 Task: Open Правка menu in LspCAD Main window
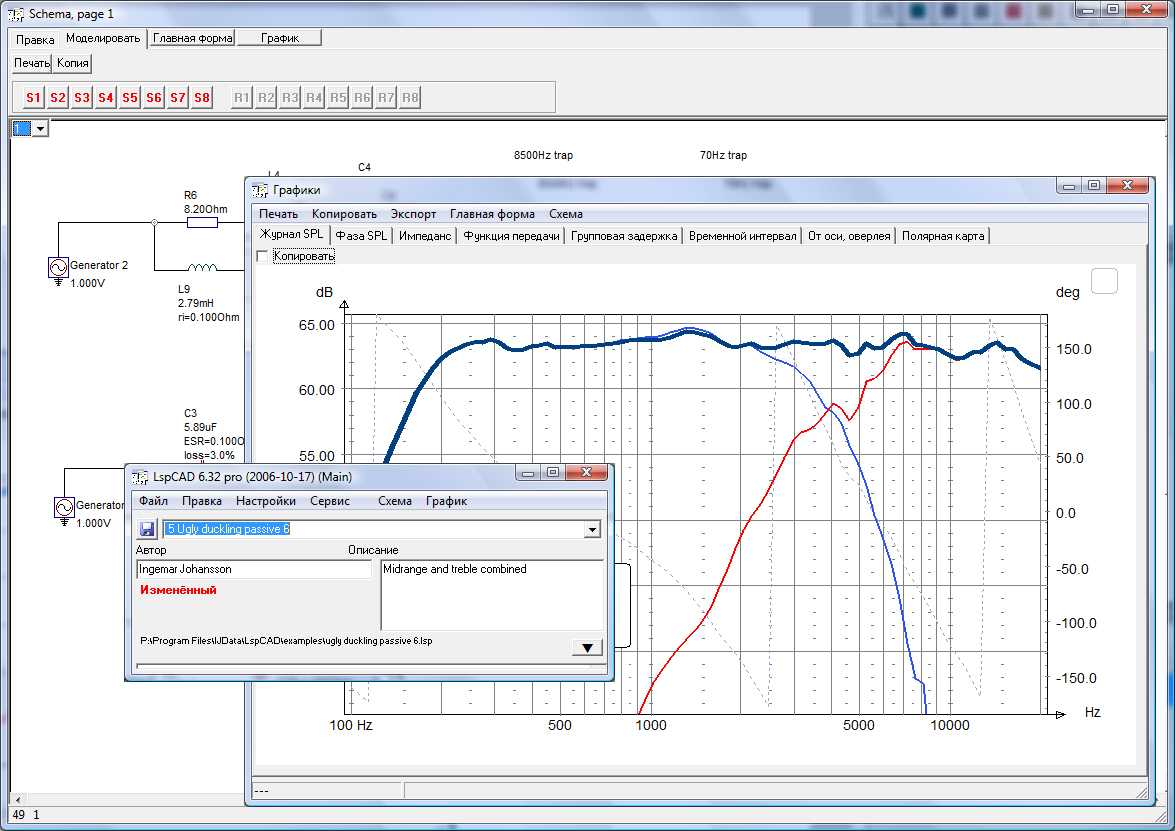(x=202, y=501)
